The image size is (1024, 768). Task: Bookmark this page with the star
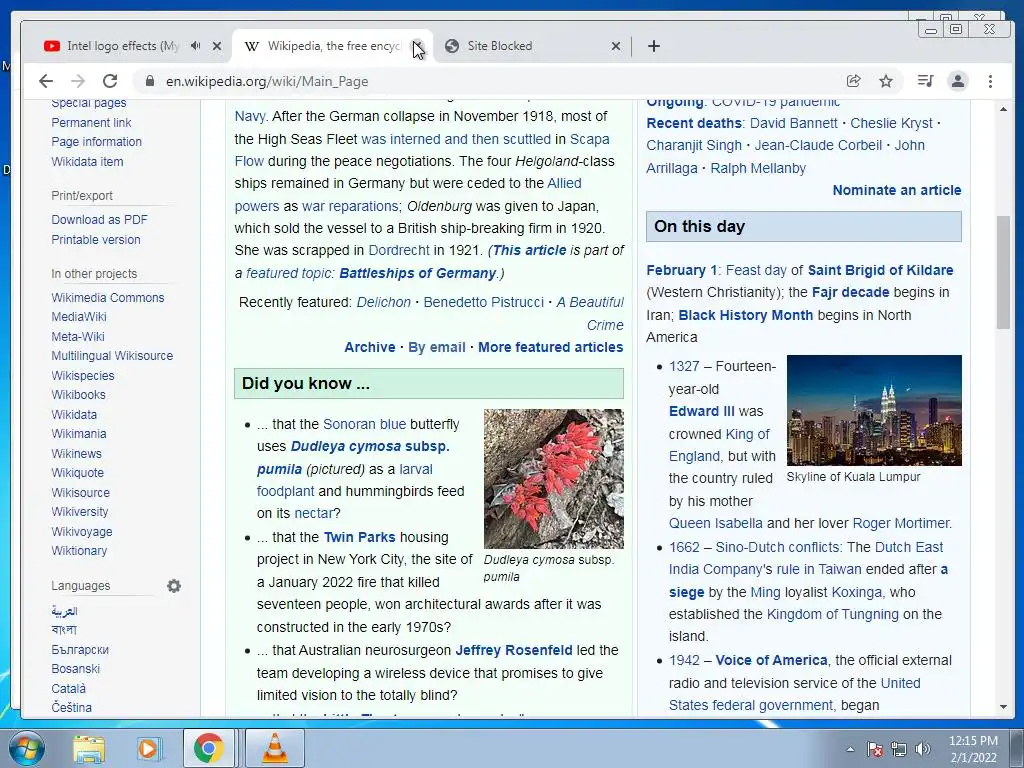pyautogui.click(x=886, y=81)
